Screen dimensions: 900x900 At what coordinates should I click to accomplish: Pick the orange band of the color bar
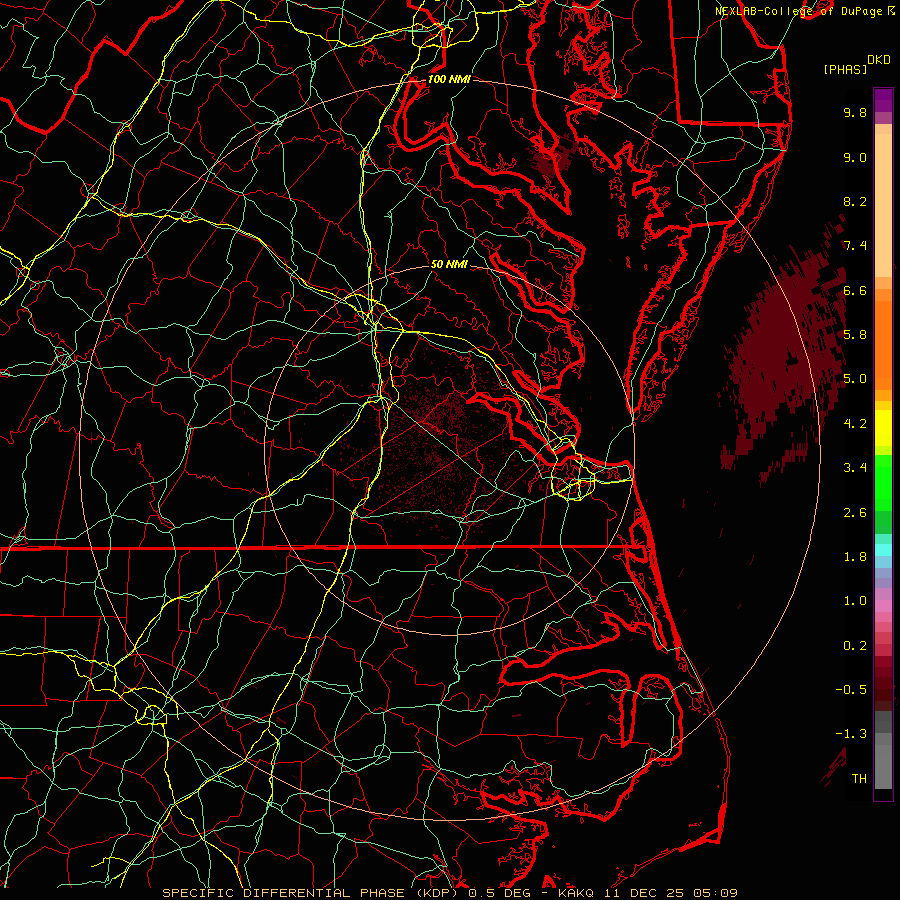[883, 344]
